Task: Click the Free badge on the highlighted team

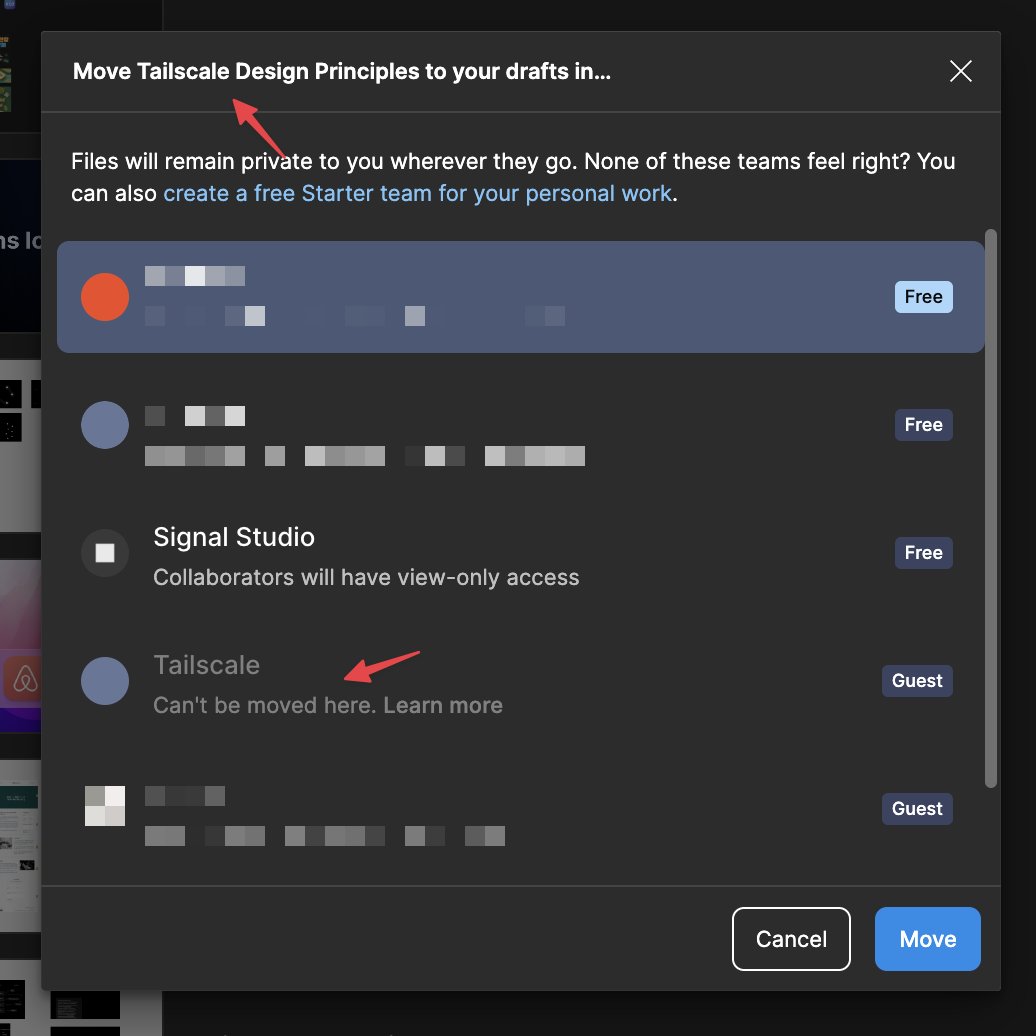Action: [923, 297]
